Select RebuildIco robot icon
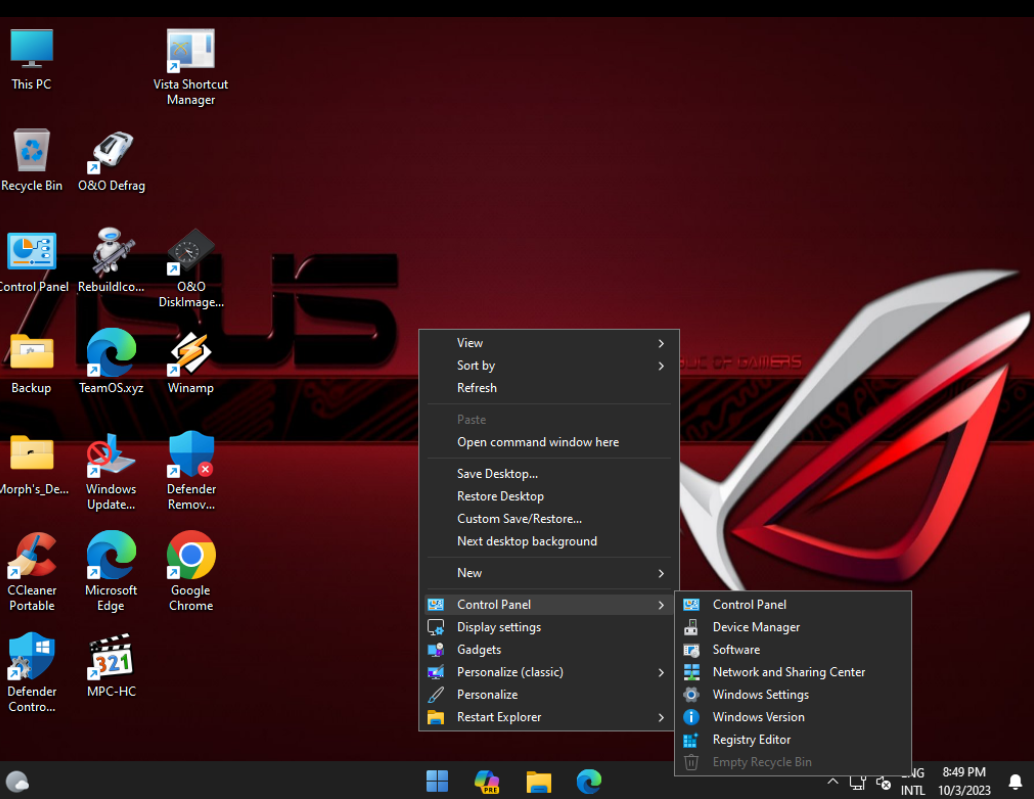 (111, 261)
